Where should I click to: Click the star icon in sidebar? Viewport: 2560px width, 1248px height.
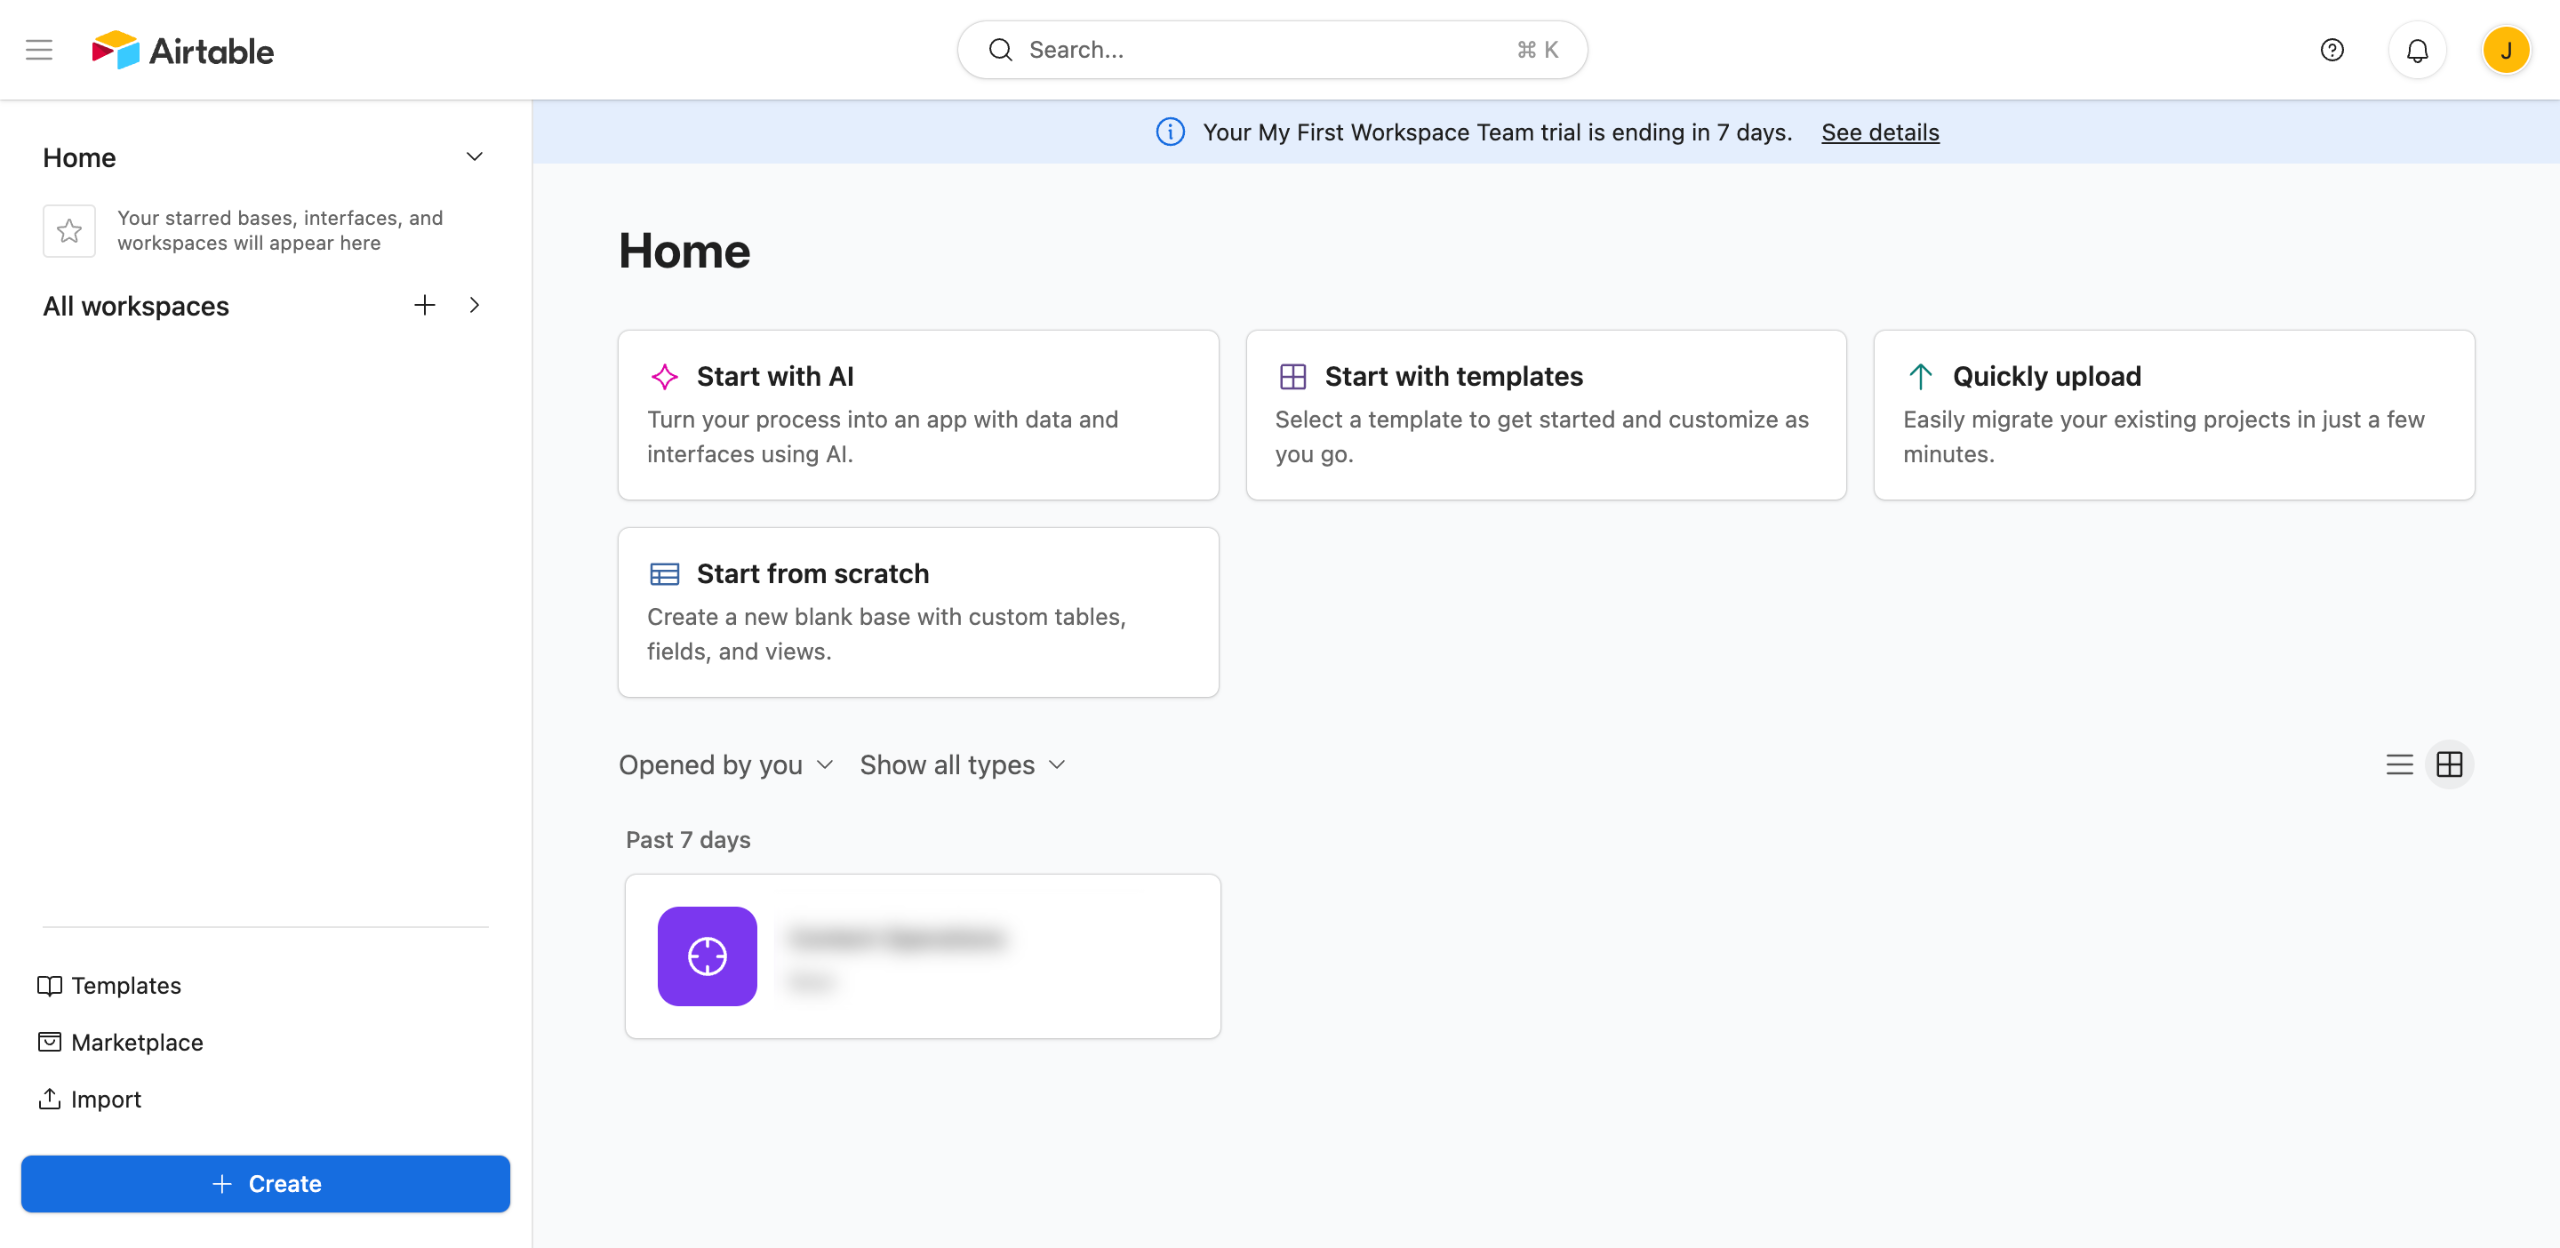tap(69, 231)
